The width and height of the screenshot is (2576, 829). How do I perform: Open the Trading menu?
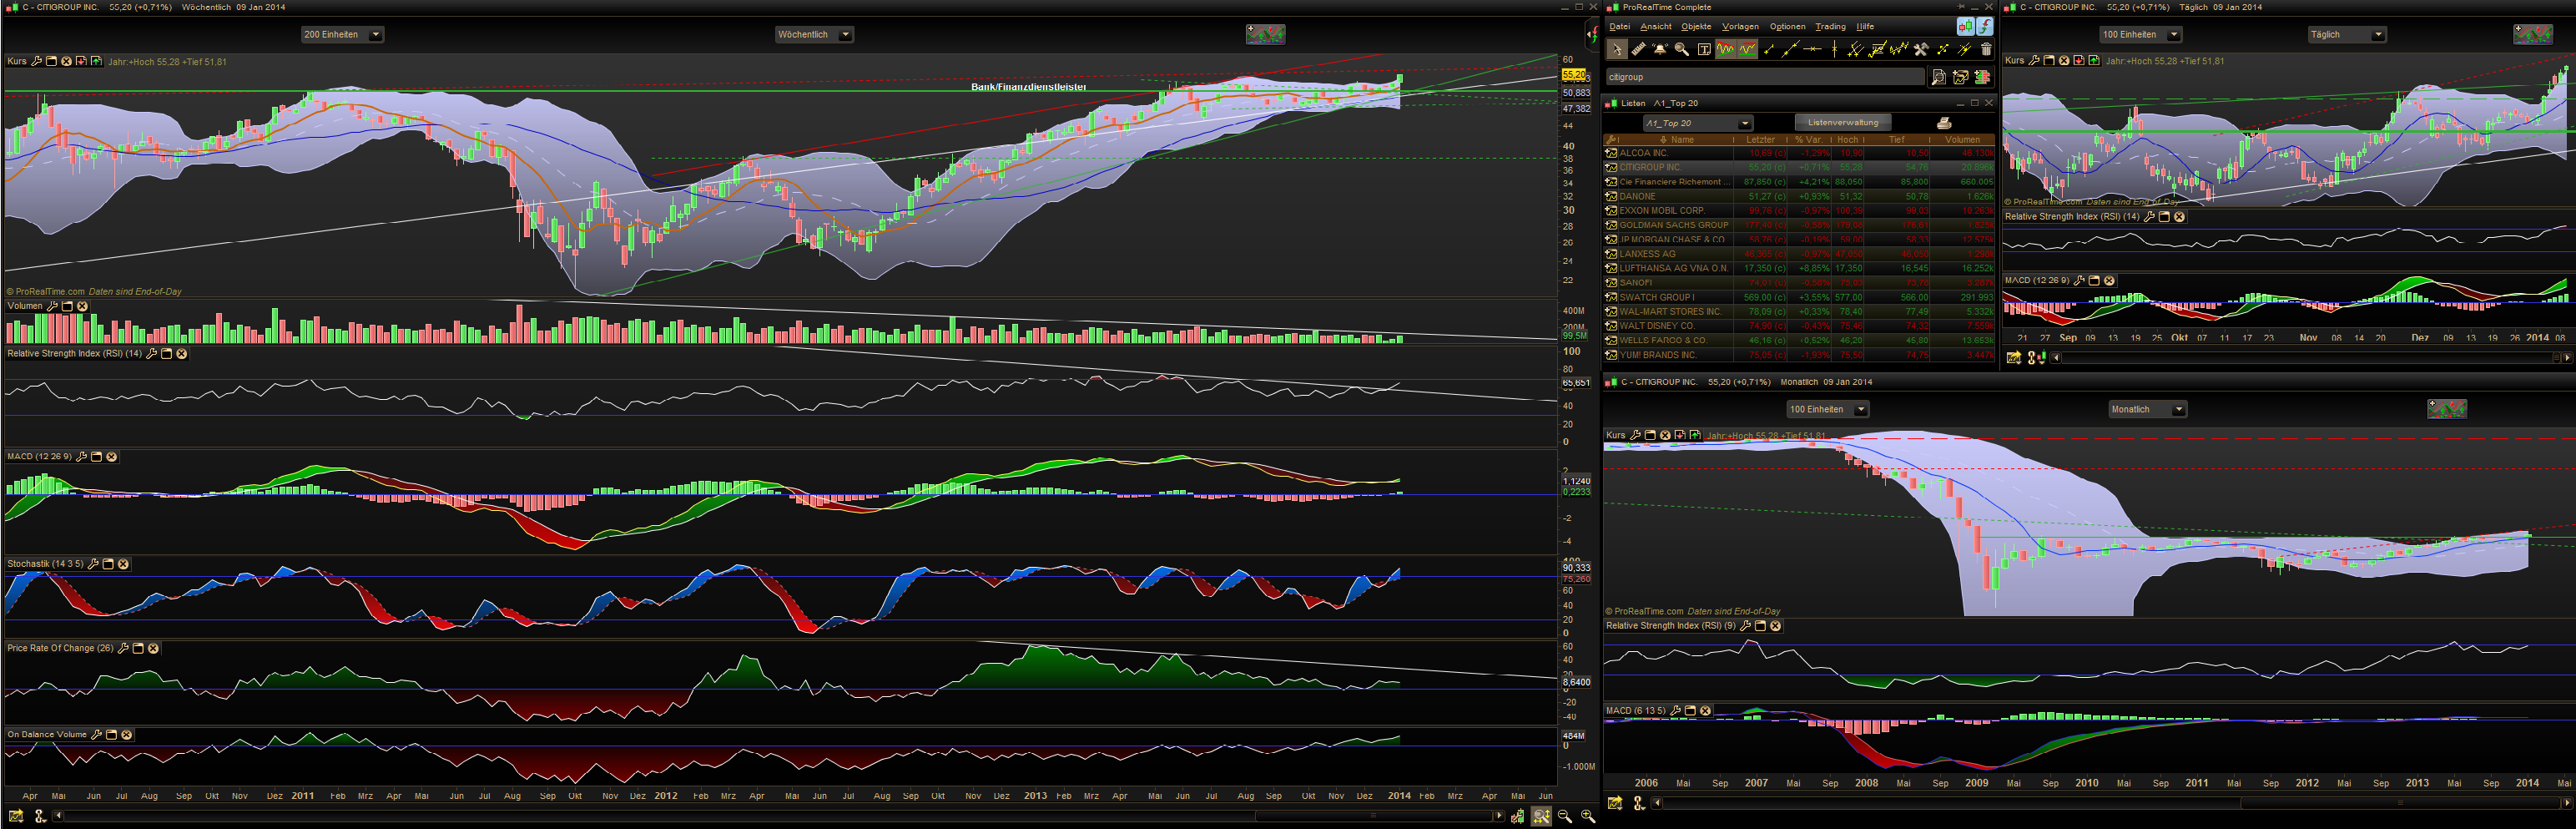pyautogui.click(x=1830, y=27)
